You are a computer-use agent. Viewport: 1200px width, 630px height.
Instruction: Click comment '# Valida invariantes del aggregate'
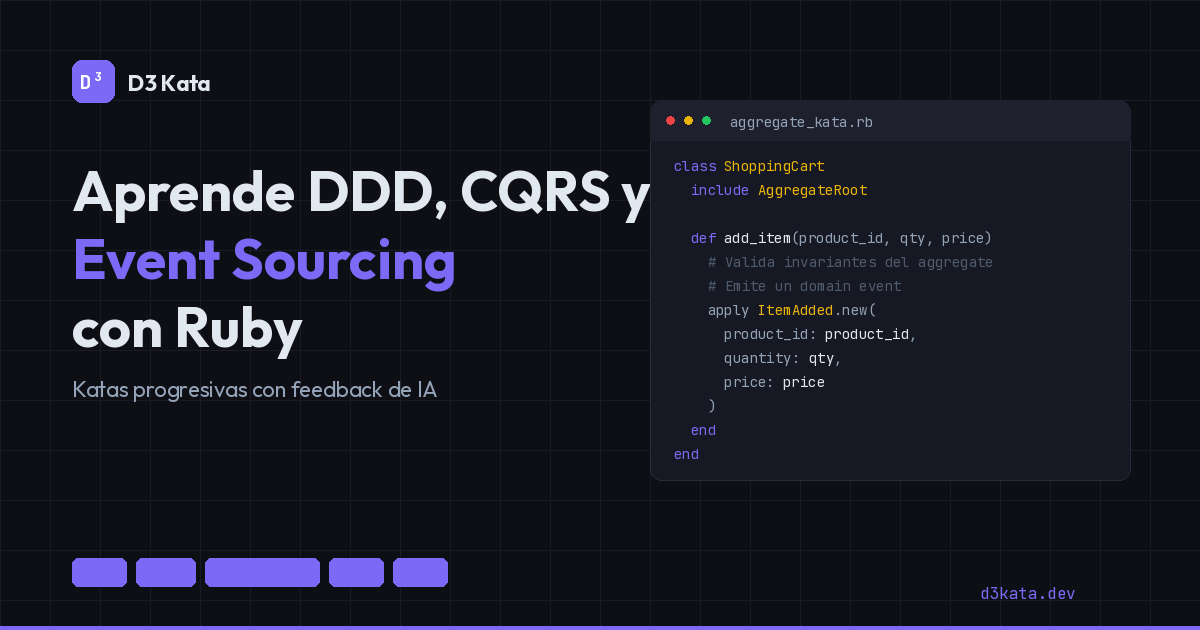click(850, 262)
